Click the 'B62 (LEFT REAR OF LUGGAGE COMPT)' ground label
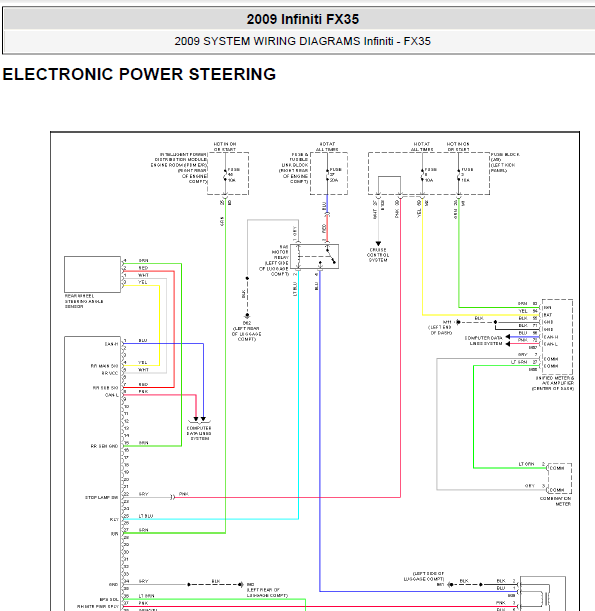Viewport: 595px width, 611px height. coord(247,331)
